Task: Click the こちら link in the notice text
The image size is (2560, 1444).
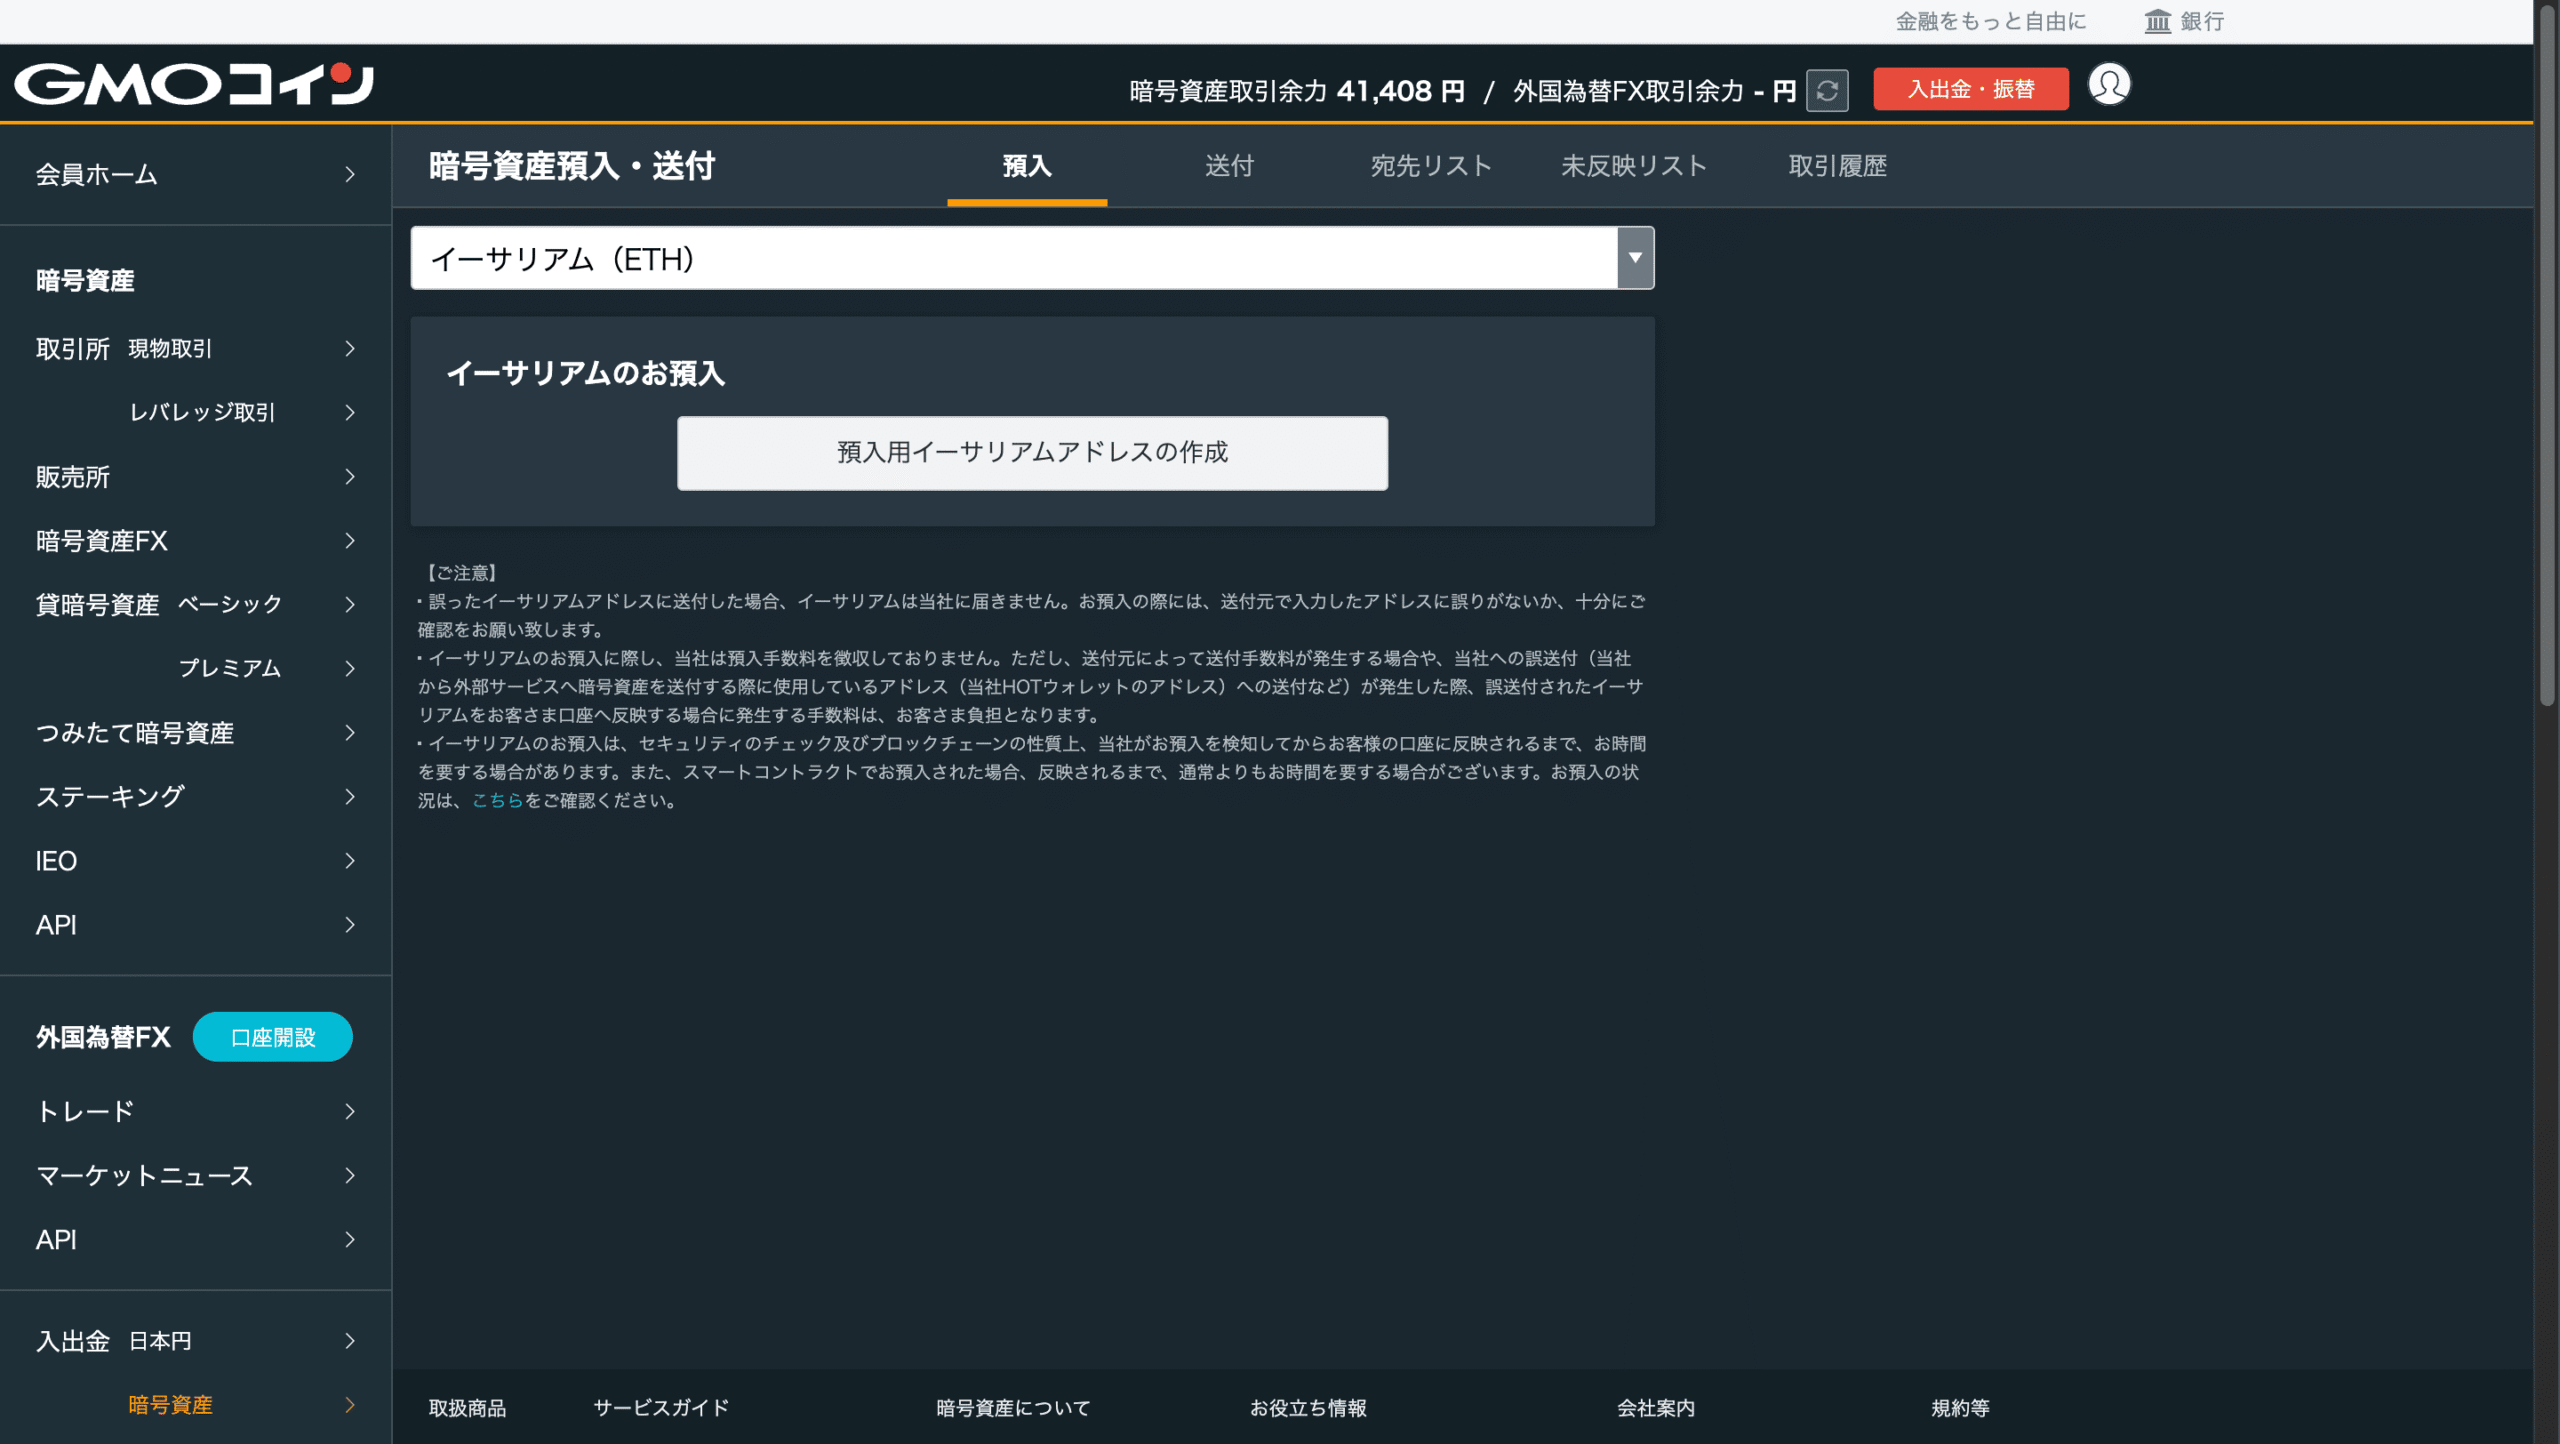Action: [498, 800]
